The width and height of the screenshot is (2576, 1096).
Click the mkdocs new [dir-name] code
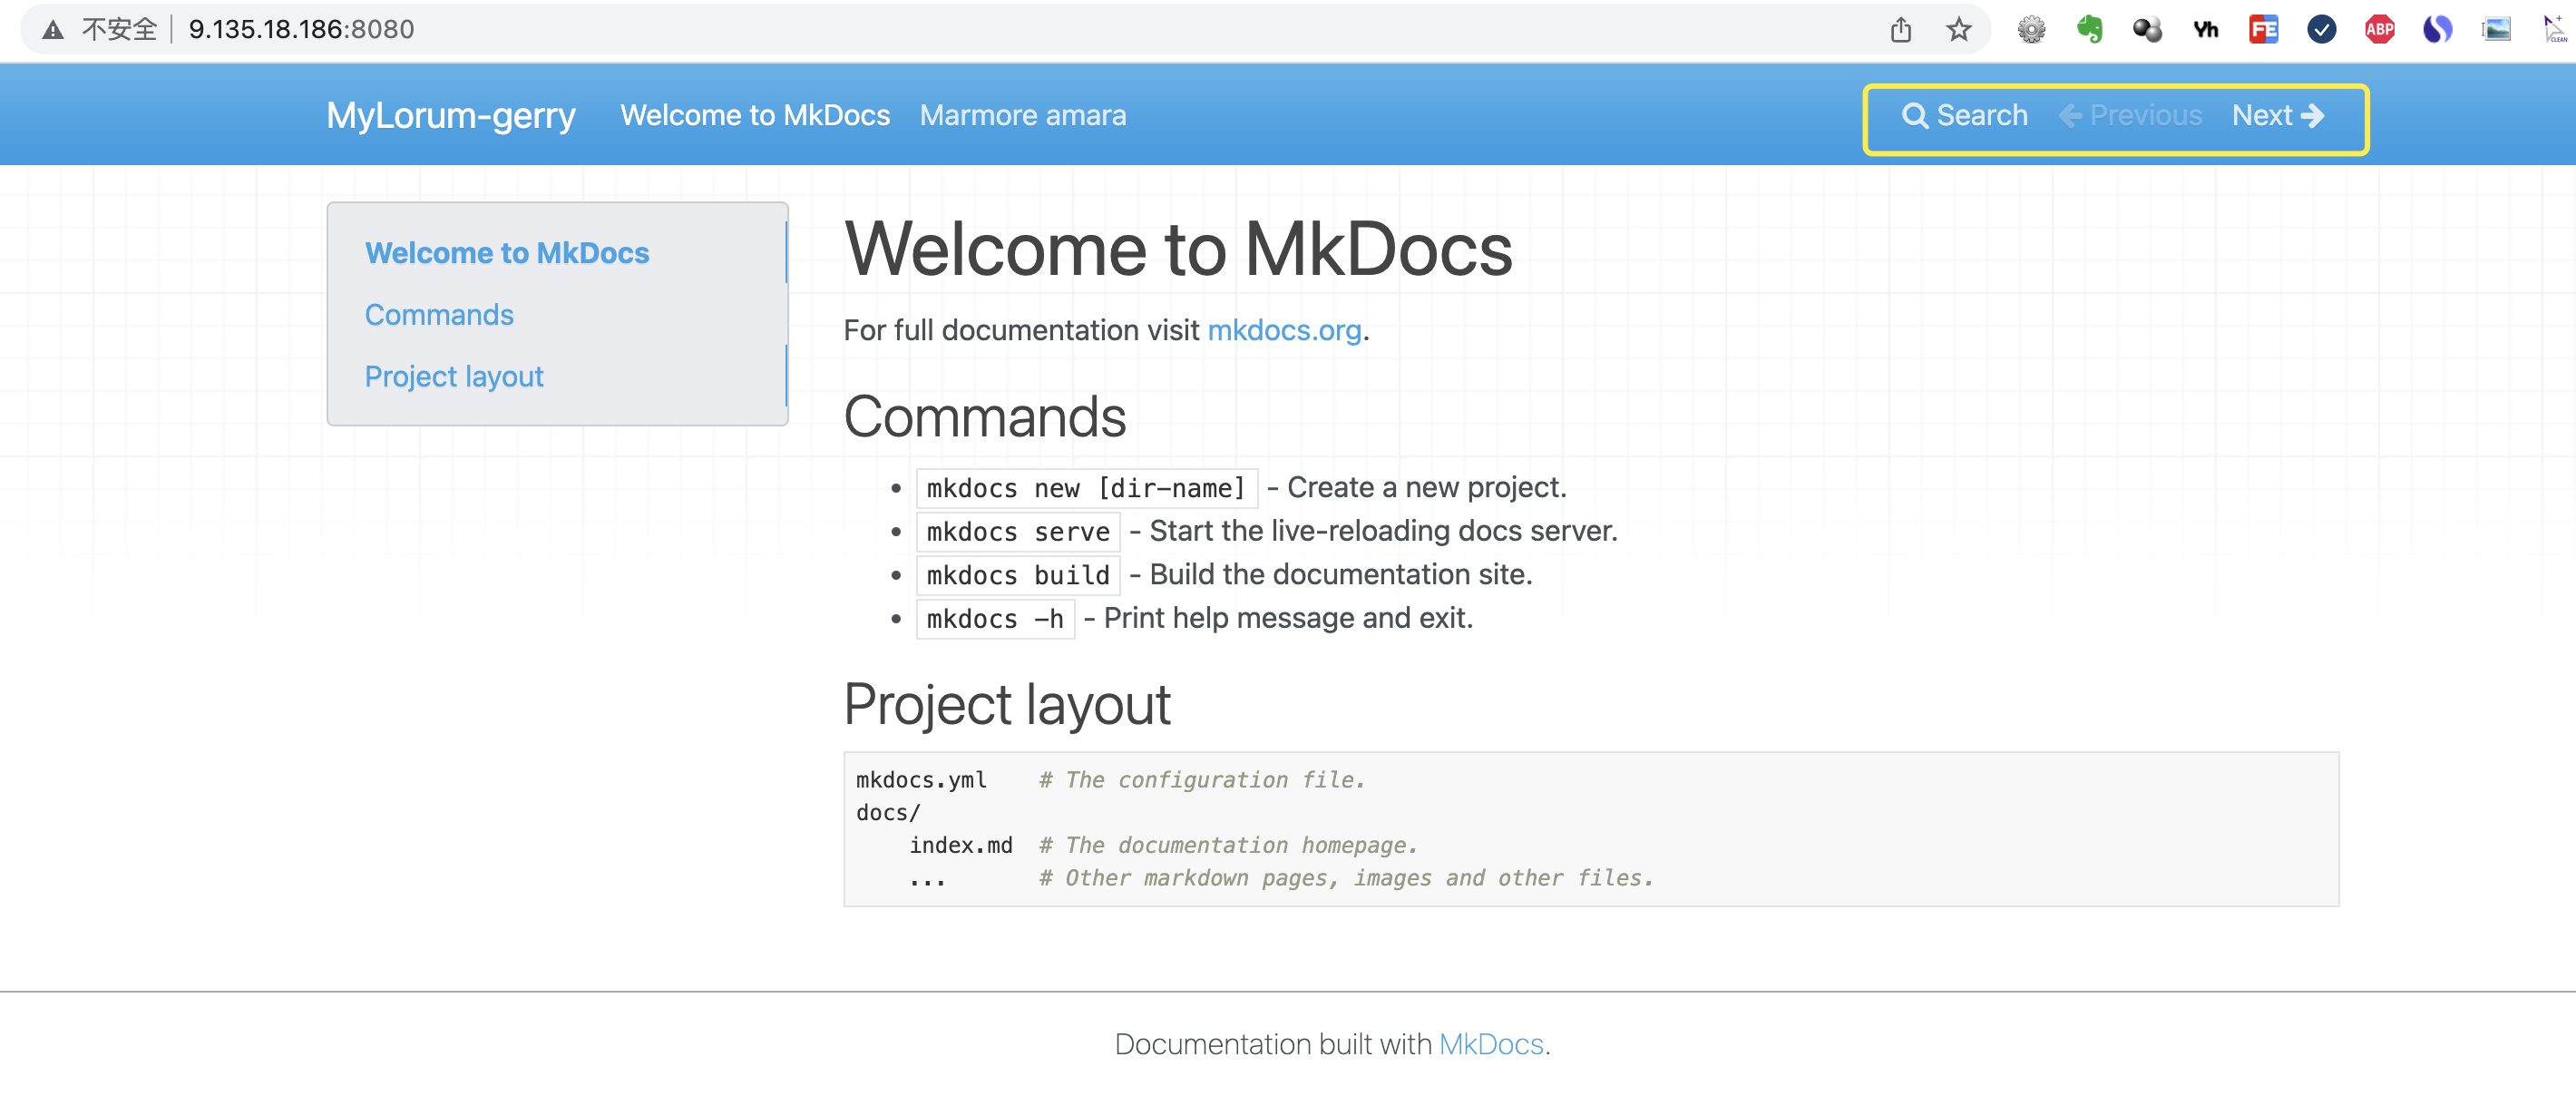click(1086, 488)
